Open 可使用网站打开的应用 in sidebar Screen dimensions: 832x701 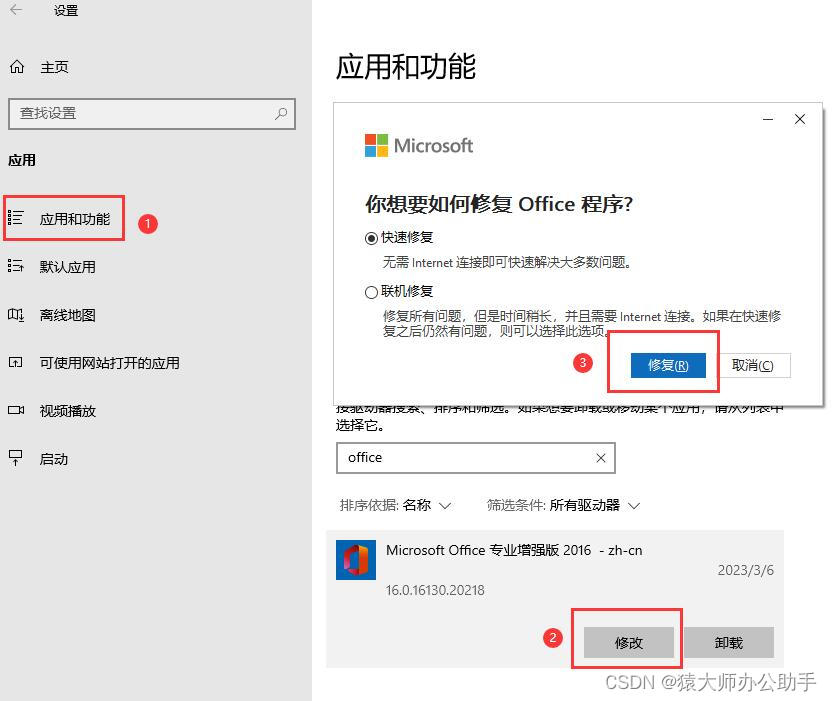pos(109,363)
